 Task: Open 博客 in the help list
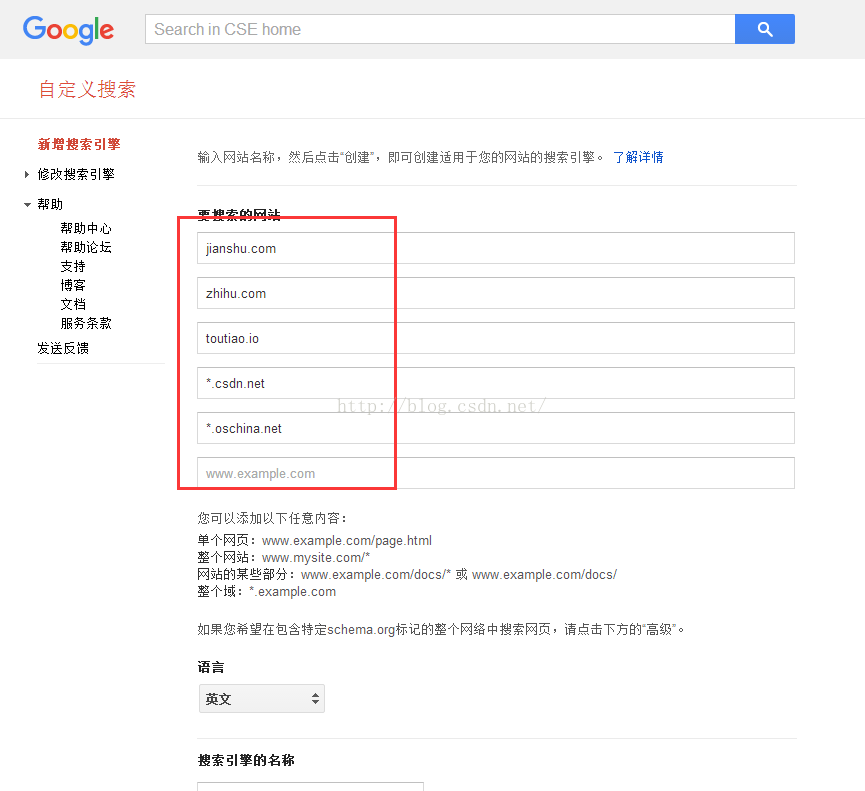point(73,285)
